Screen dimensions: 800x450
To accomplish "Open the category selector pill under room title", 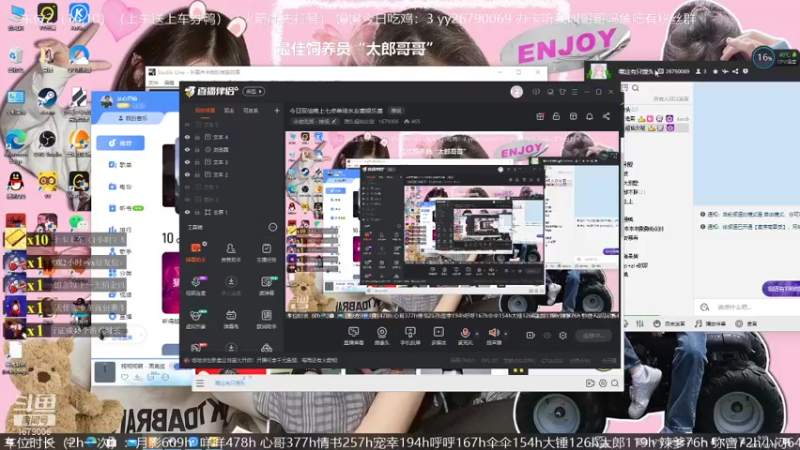I will coord(315,121).
